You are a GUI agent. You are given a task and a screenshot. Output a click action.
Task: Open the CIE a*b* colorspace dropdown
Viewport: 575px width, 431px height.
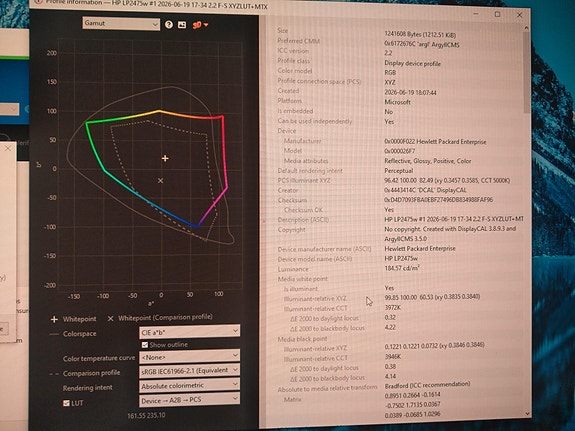pyautogui.click(x=189, y=332)
